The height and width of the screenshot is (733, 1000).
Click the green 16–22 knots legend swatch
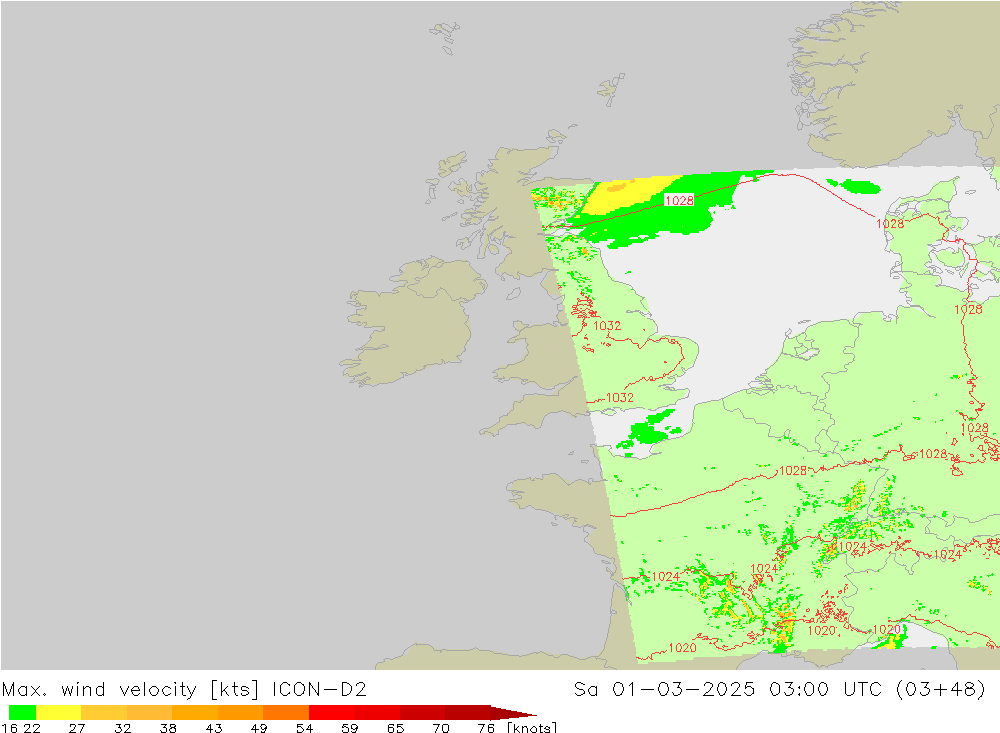[x=22, y=713]
